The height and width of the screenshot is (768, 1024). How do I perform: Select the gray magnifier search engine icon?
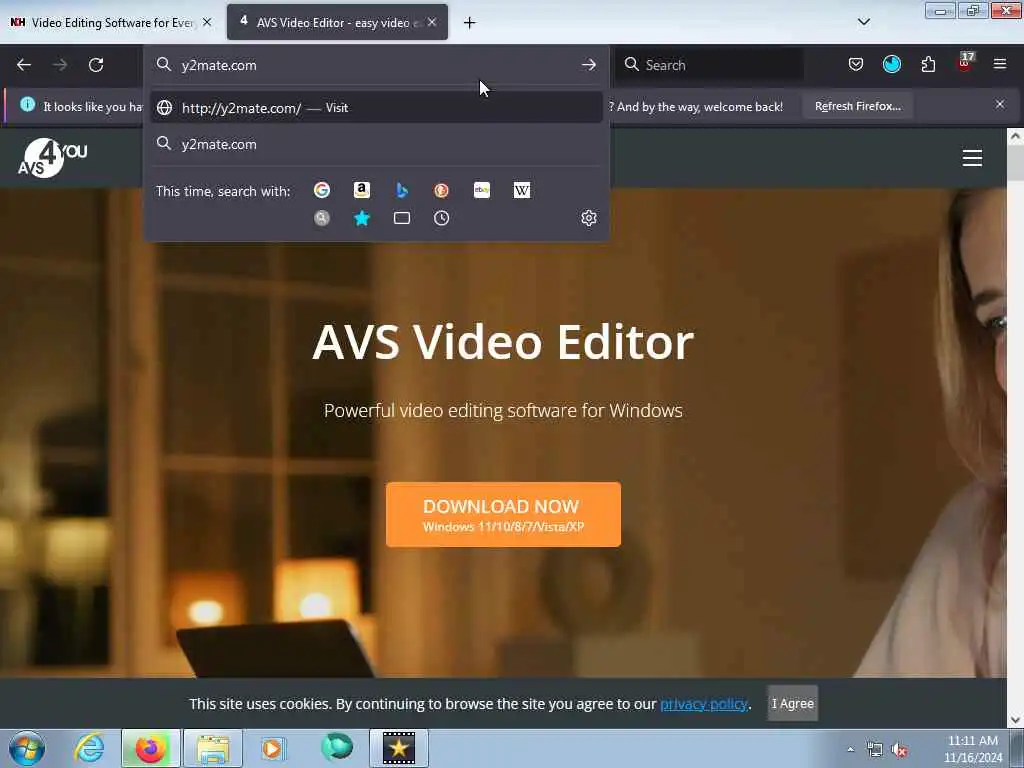point(322,218)
